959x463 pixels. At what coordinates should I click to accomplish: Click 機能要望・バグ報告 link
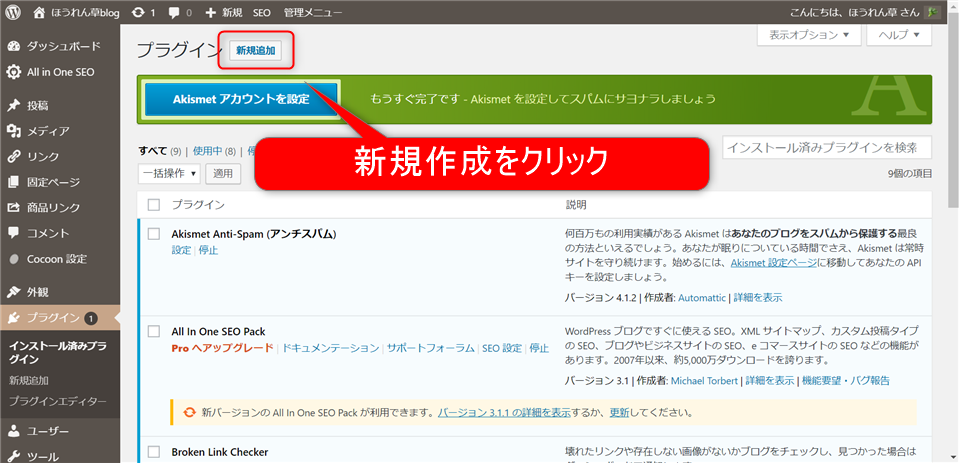pos(846,380)
